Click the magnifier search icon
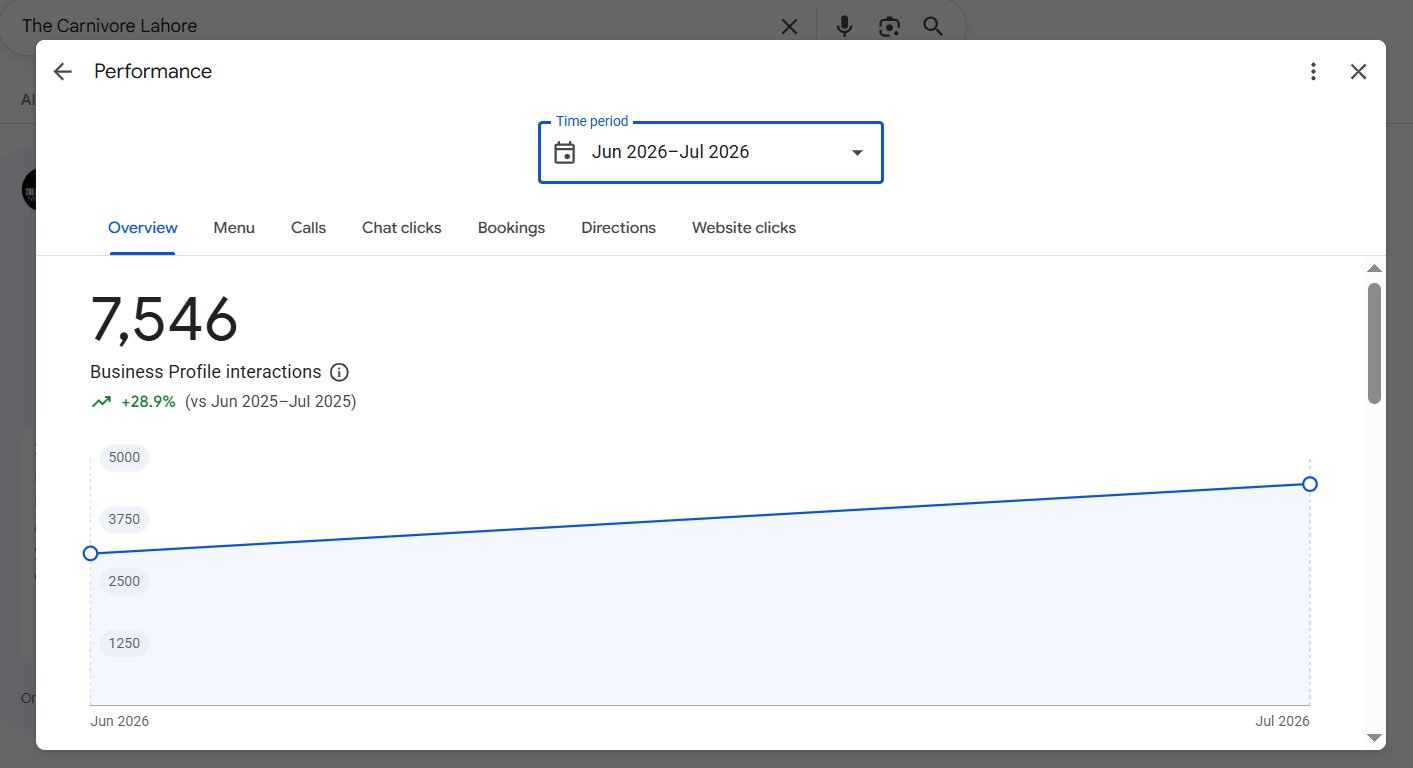Viewport: 1413px width, 768px height. coord(933,26)
